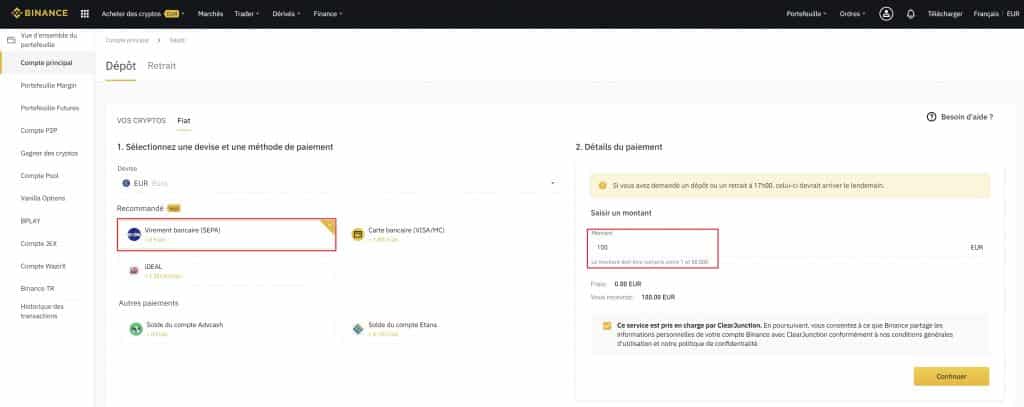Select Virement bancaire (SEPA) payment method

pos(227,235)
